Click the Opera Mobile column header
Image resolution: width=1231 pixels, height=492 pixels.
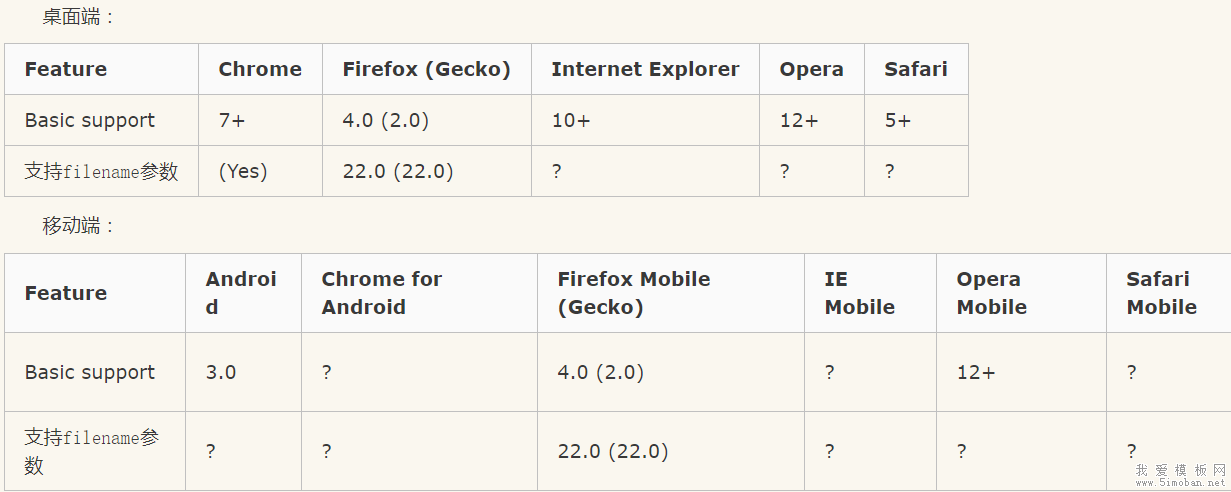(991, 293)
